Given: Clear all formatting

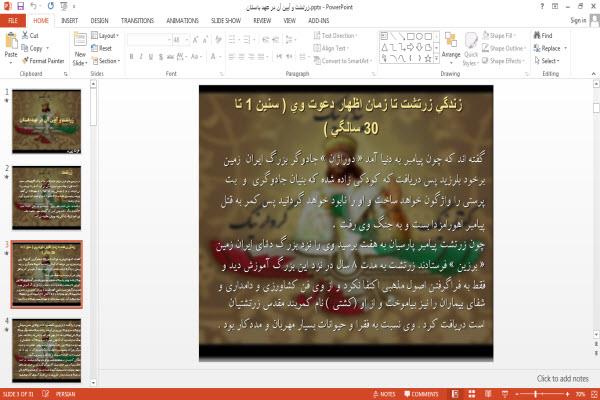Looking at the screenshot, I should (218, 40).
